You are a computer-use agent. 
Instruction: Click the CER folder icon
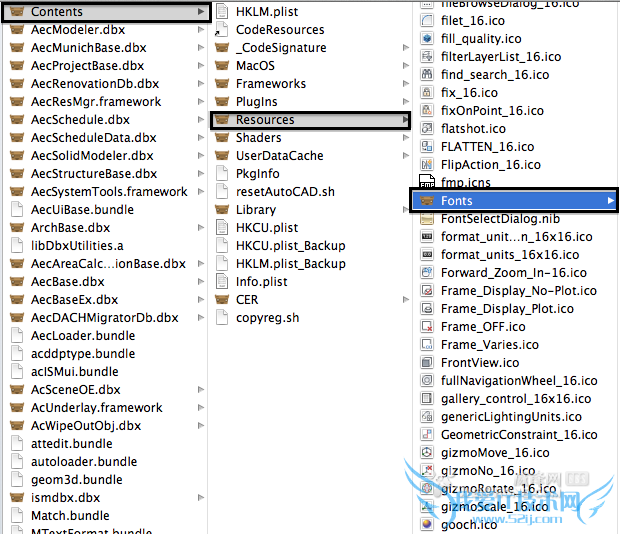point(222,299)
